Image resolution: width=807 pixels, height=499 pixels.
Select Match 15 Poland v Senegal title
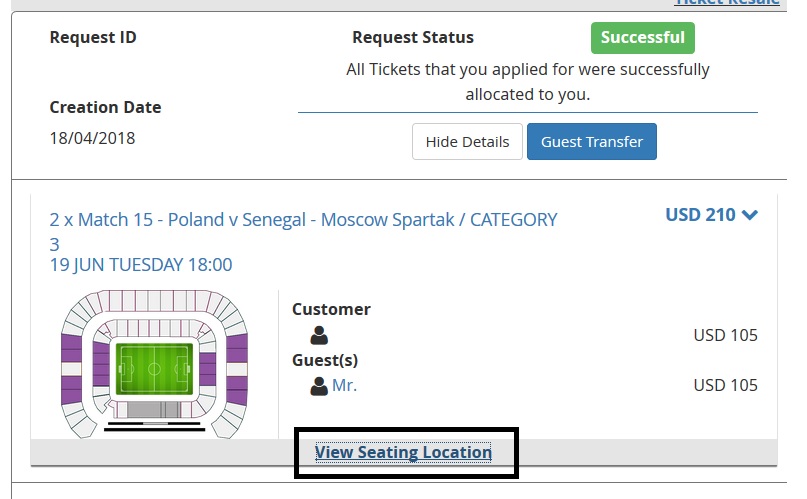[304, 231]
